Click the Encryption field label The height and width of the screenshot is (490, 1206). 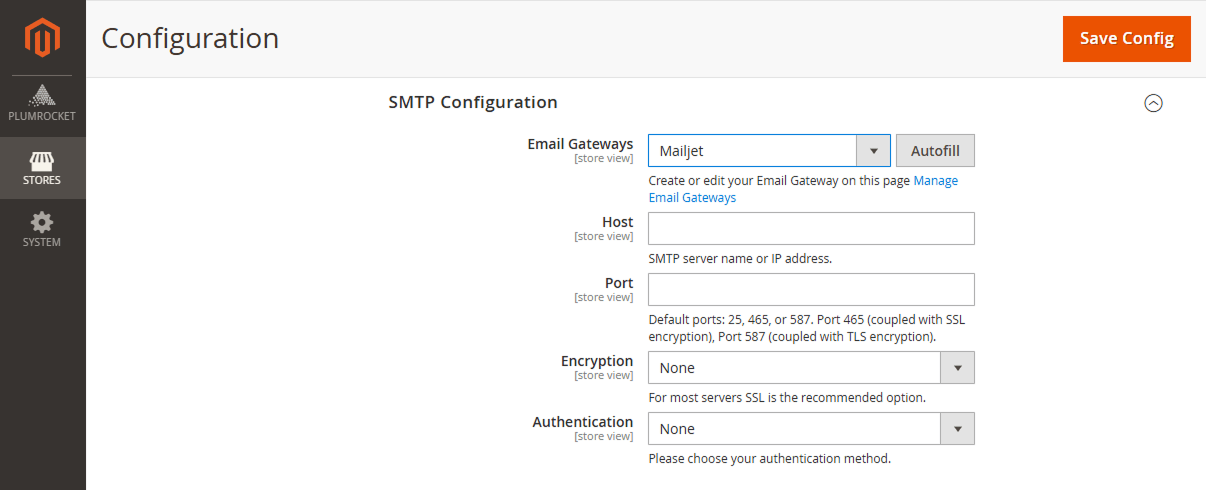[597, 361]
